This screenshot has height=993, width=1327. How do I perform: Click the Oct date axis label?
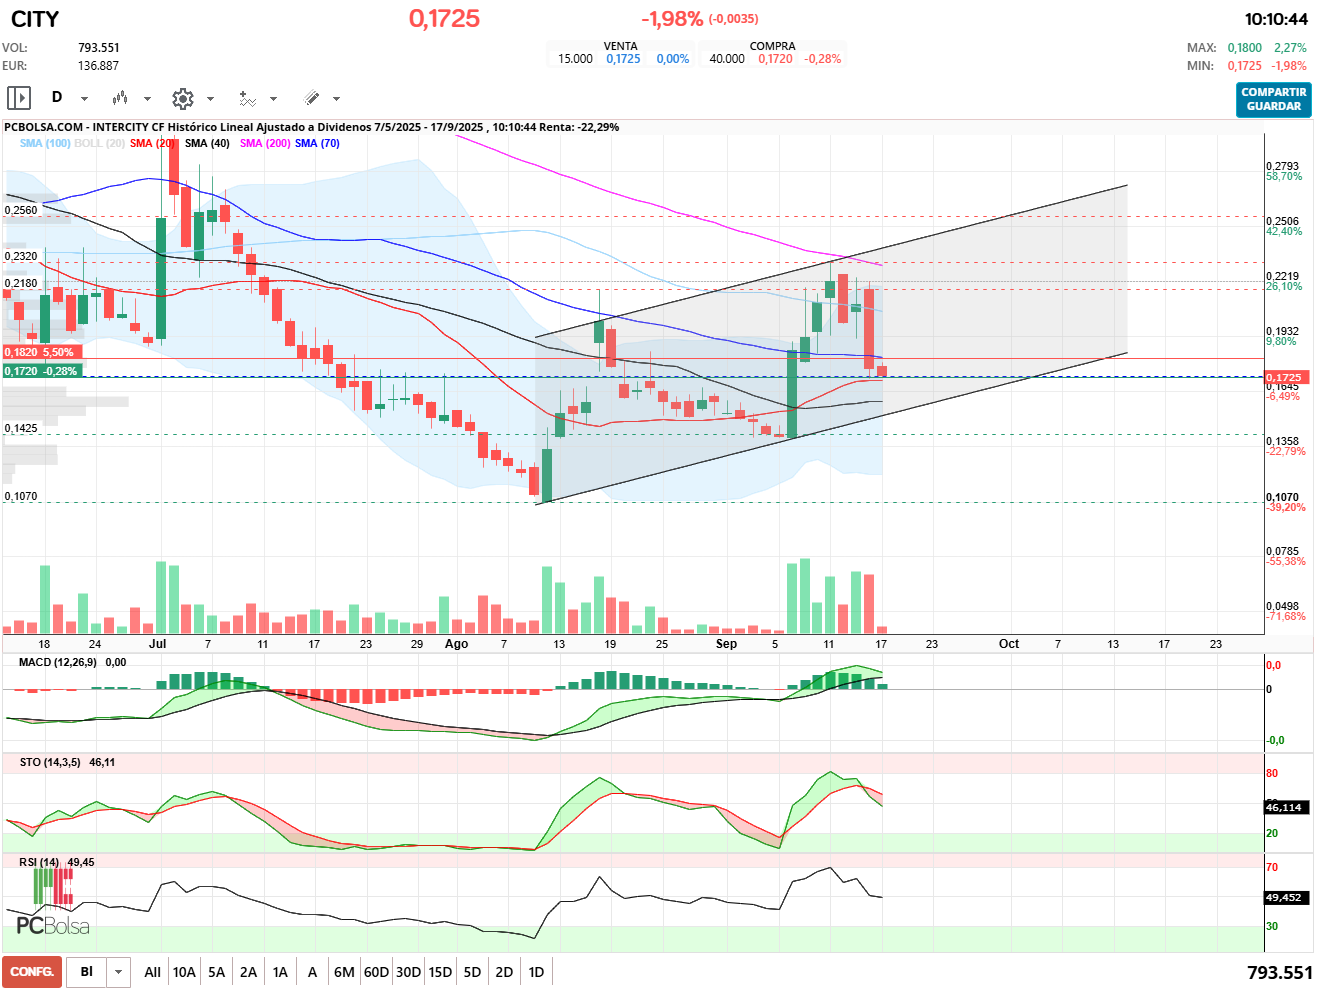[1009, 644]
